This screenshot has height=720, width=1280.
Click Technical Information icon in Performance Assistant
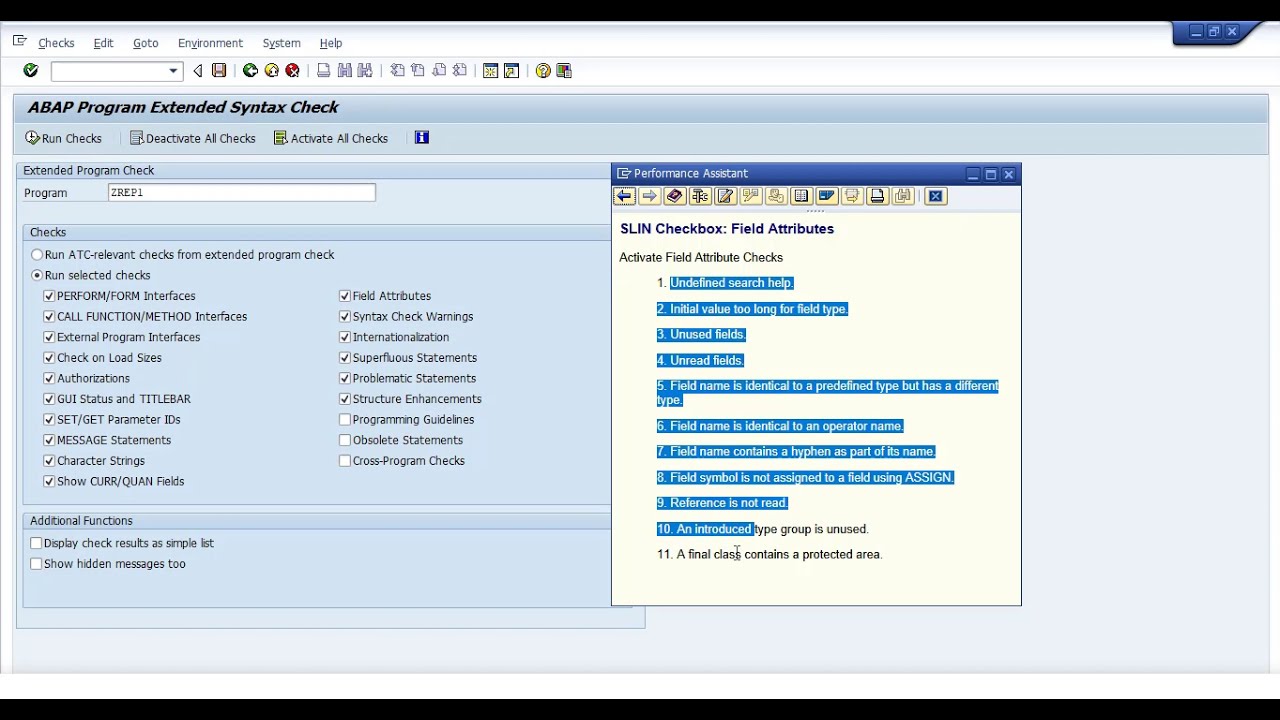point(700,196)
